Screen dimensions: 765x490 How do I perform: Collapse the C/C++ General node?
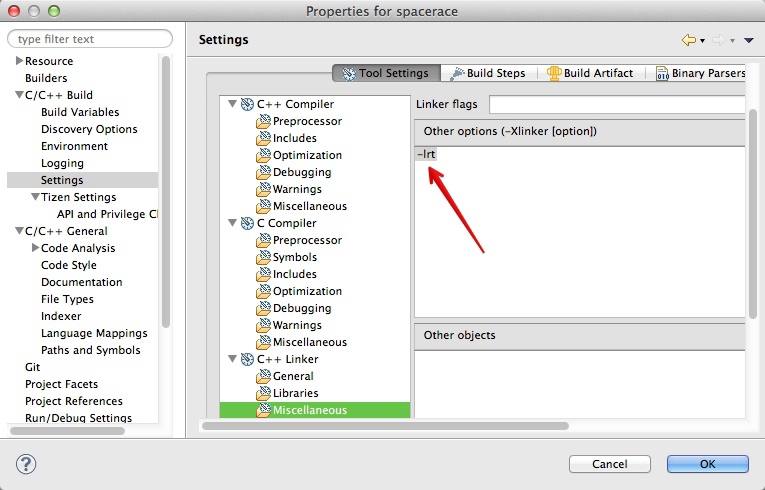(19, 230)
